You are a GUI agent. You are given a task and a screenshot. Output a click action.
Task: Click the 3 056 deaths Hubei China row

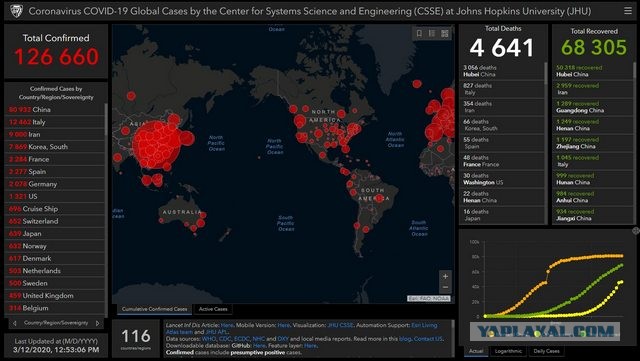coord(502,71)
